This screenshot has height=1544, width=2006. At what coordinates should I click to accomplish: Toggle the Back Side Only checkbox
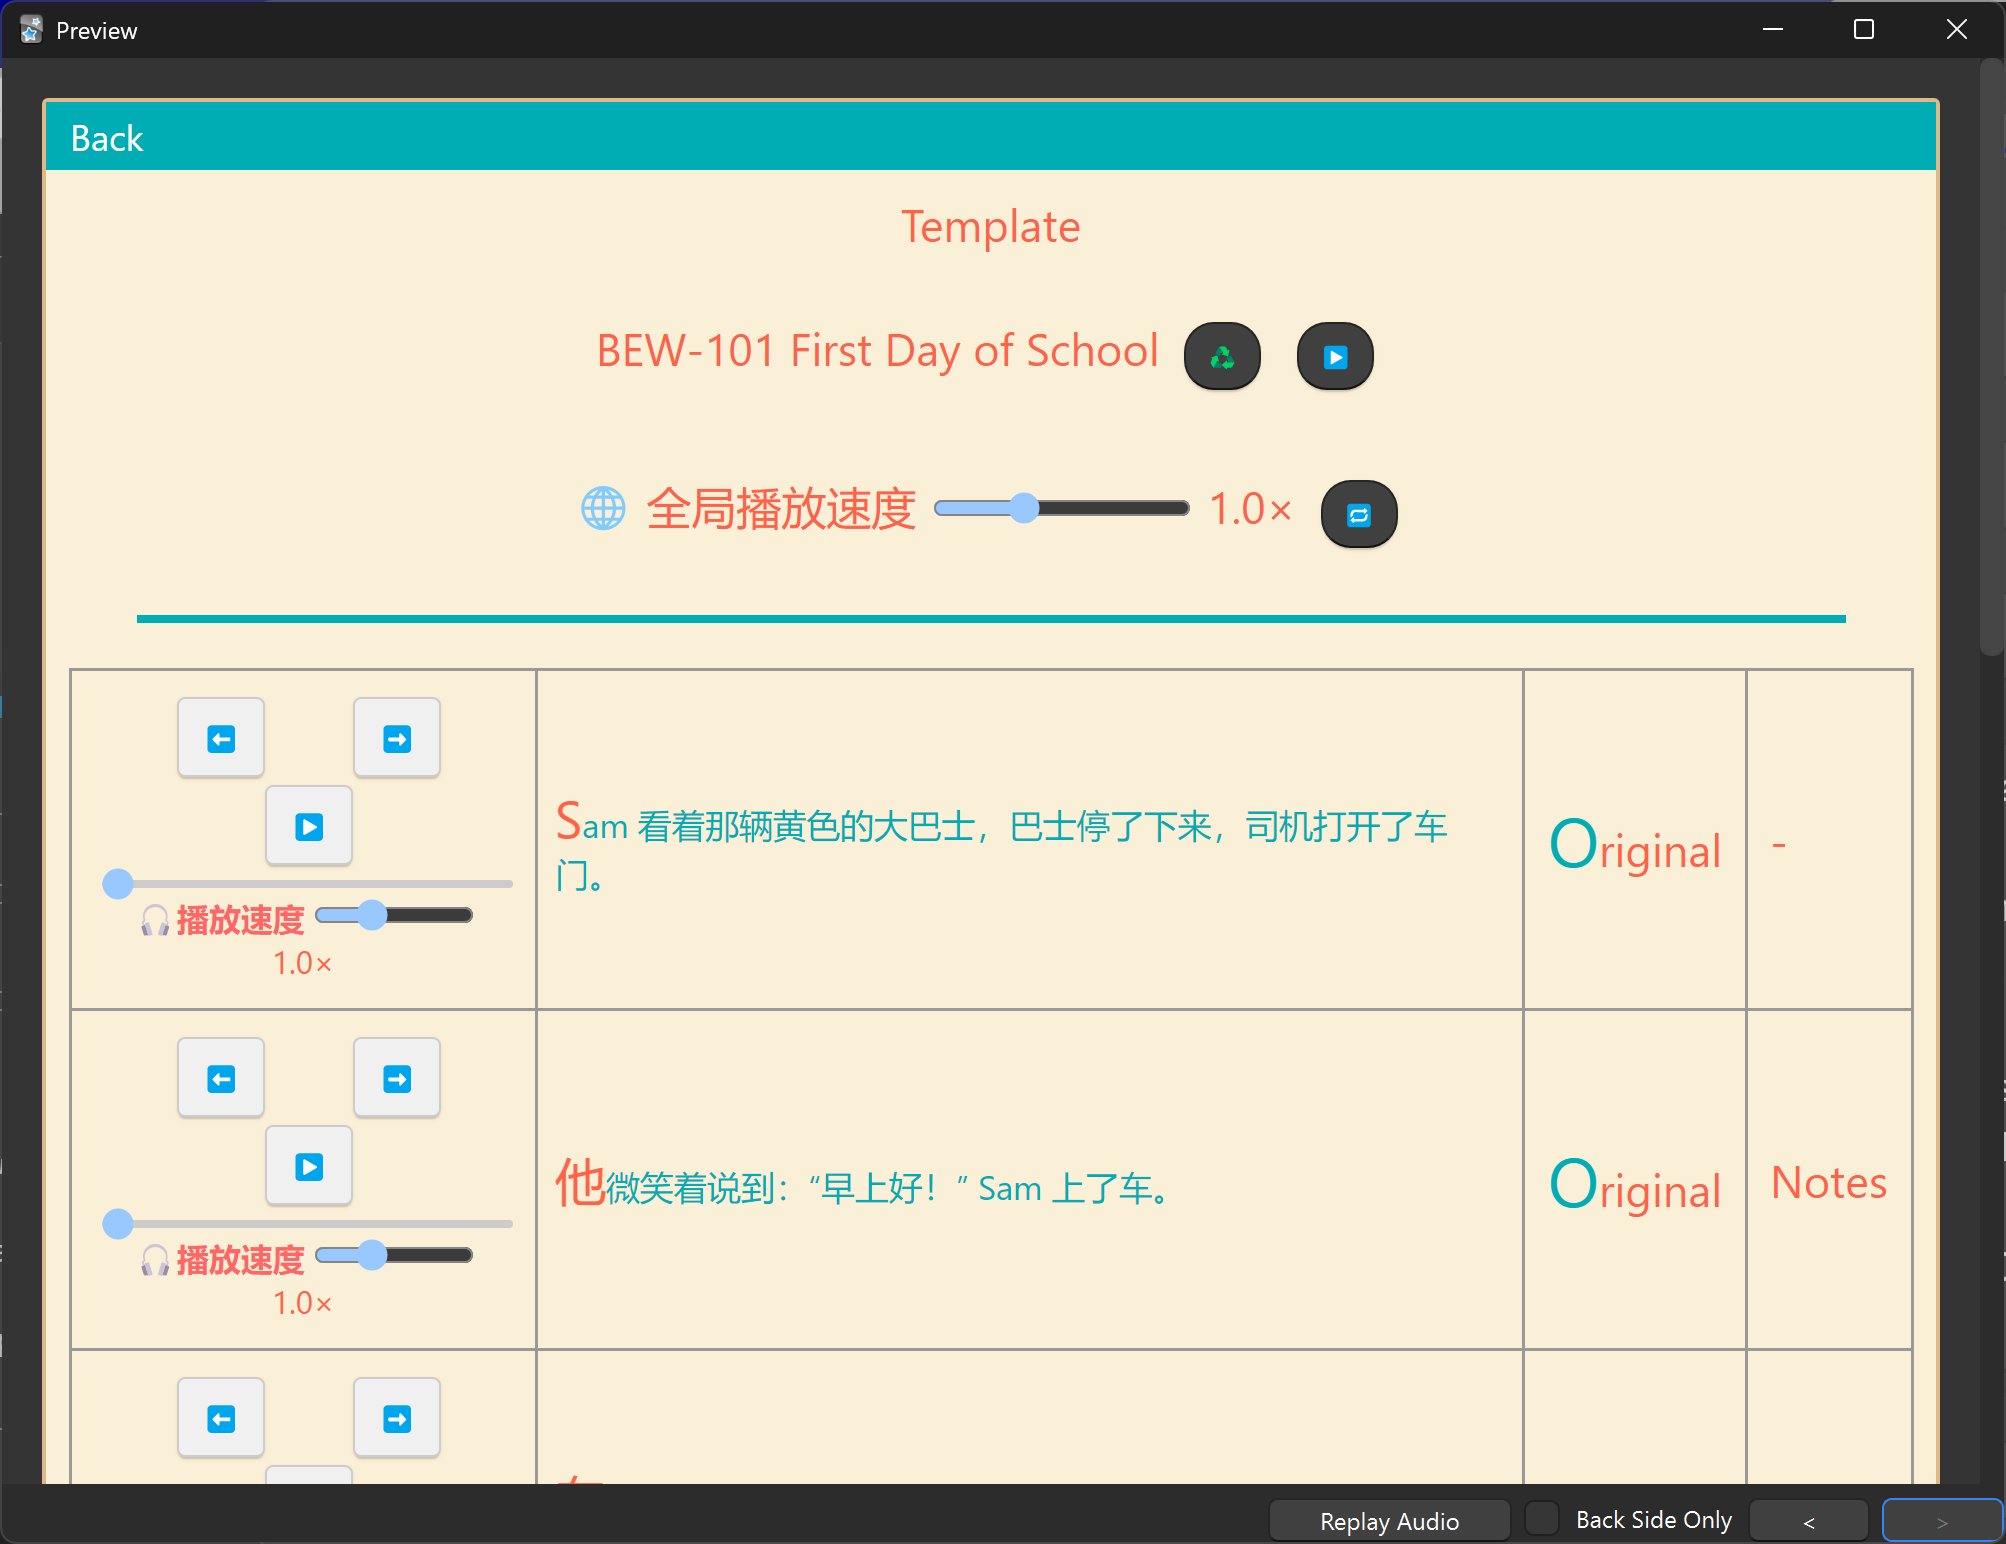pyautogui.click(x=1542, y=1518)
